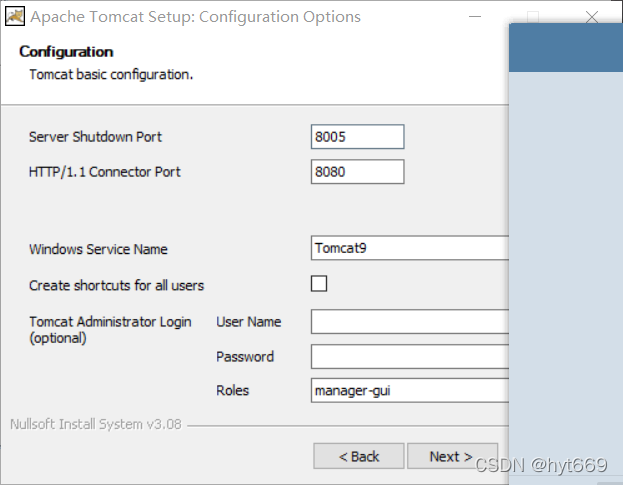
Task: Click the Tomcat Administrator Login (optional) label
Action: pos(110,330)
